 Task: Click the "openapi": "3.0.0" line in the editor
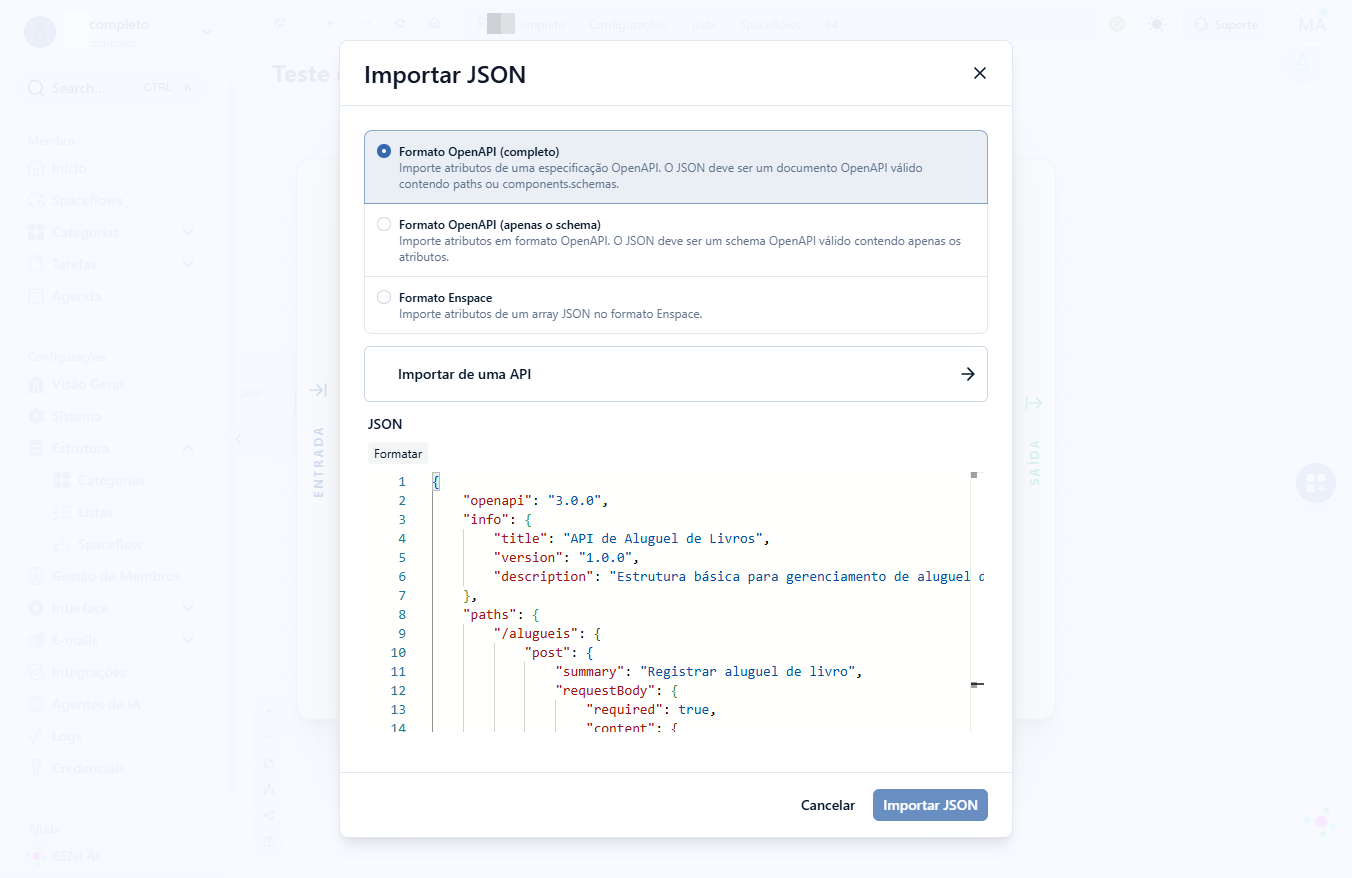point(535,500)
